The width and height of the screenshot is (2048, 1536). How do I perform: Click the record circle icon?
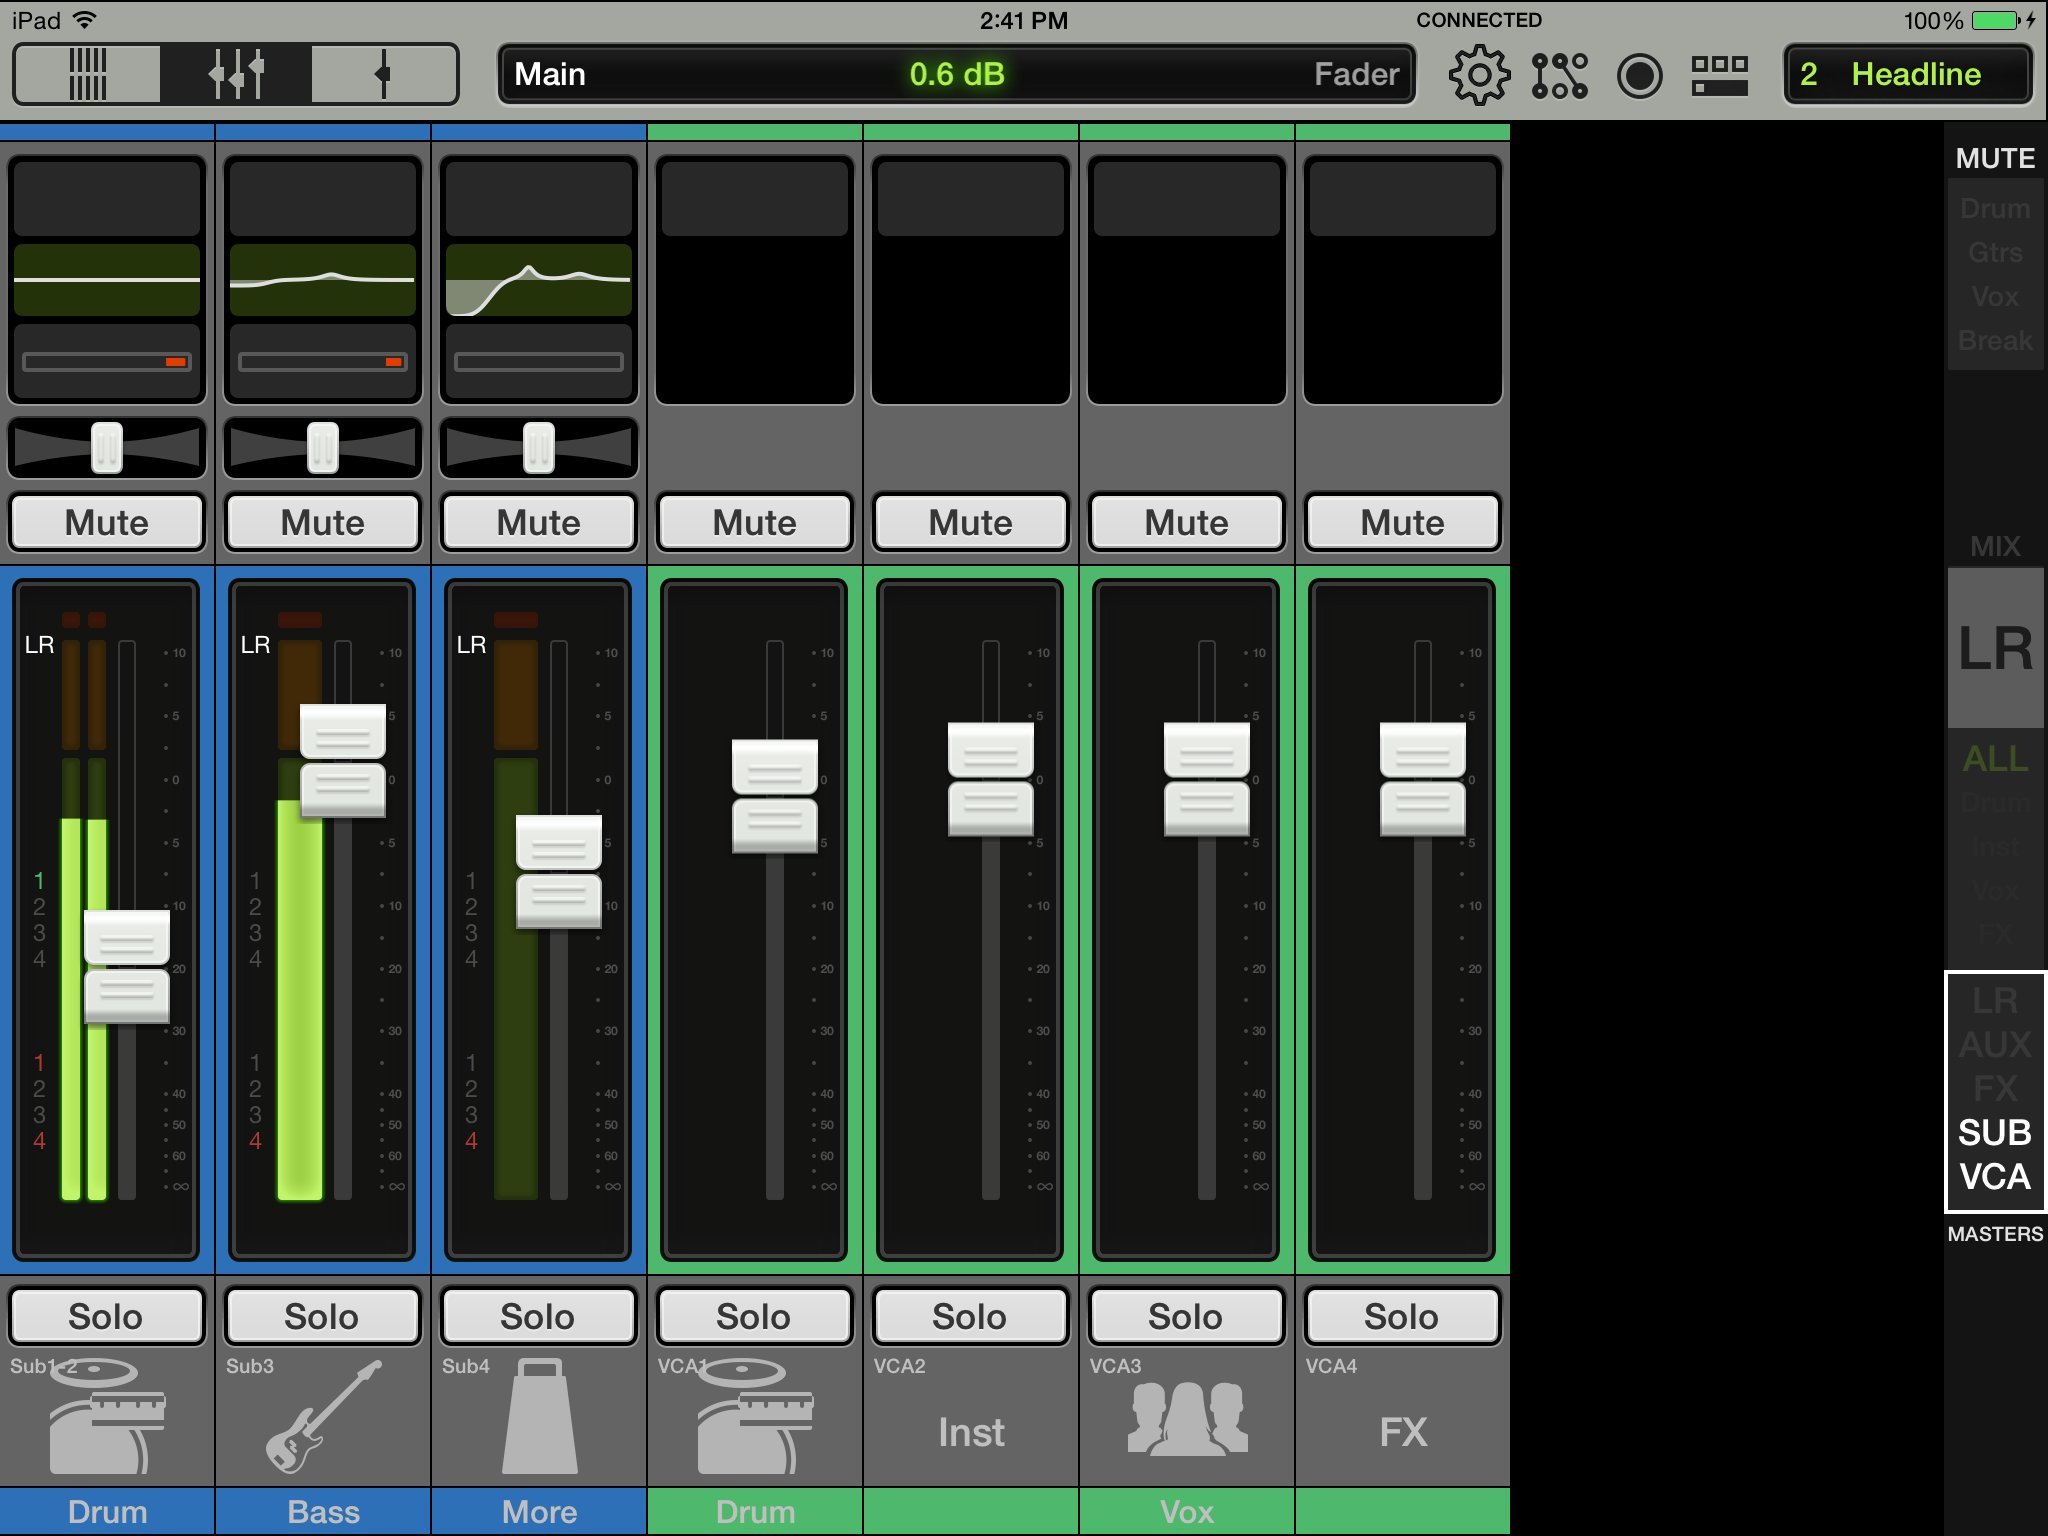1639,75
